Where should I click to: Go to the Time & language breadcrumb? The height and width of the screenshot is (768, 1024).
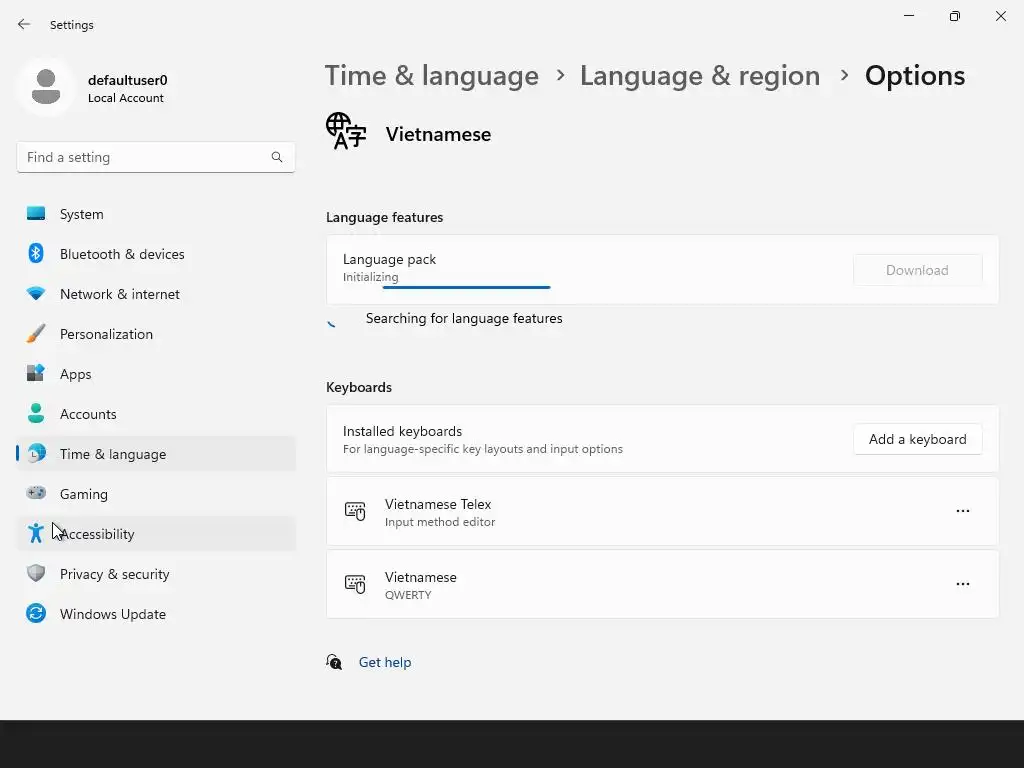click(x=431, y=76)
